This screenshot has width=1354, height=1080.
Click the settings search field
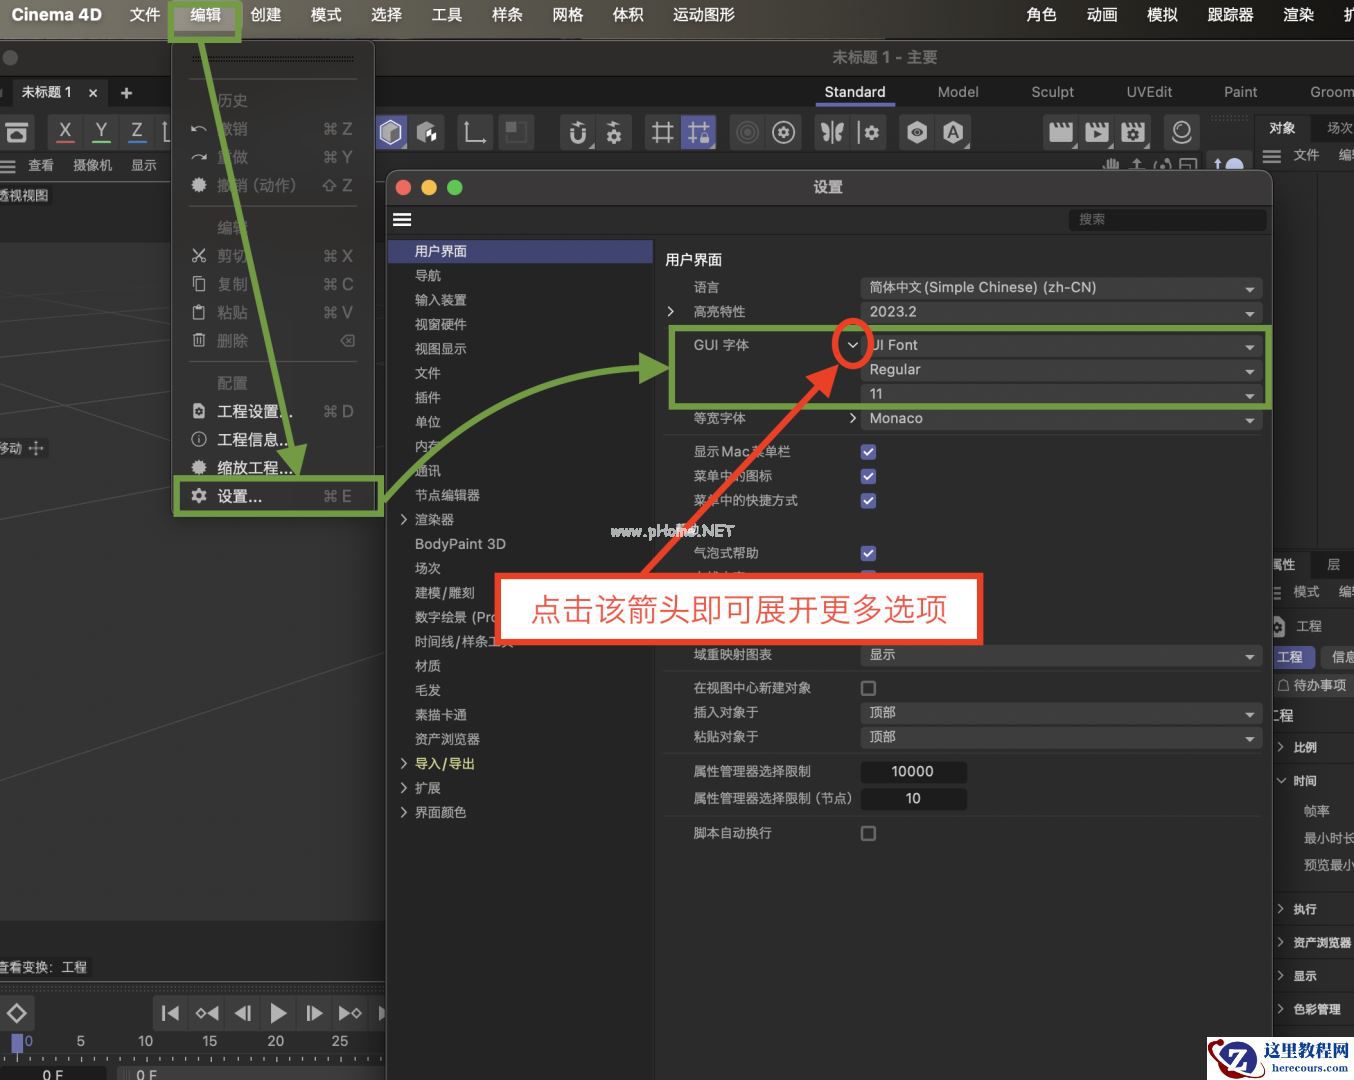(1167, 219)
